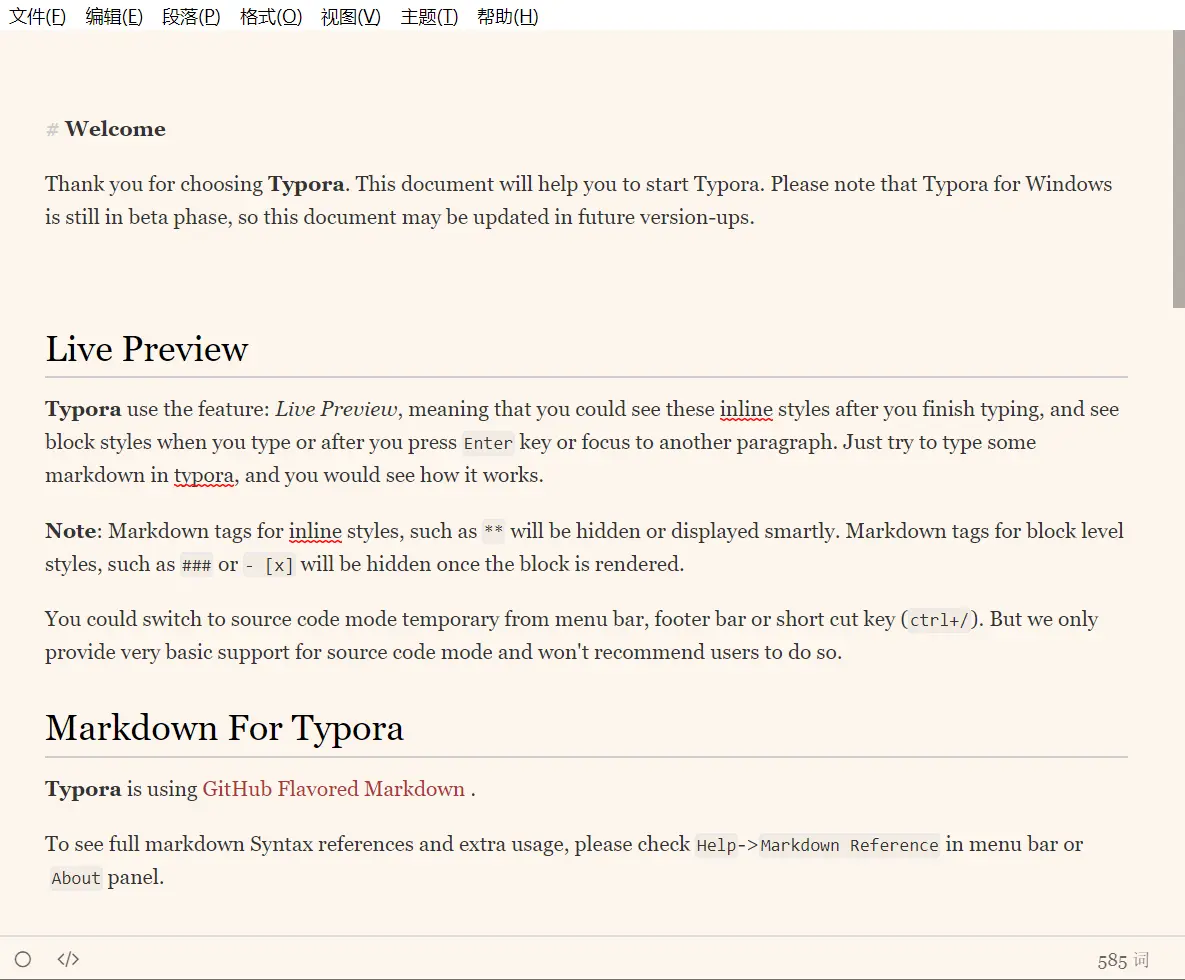Open the 主题(T) menu

click(x=429, y=17)
